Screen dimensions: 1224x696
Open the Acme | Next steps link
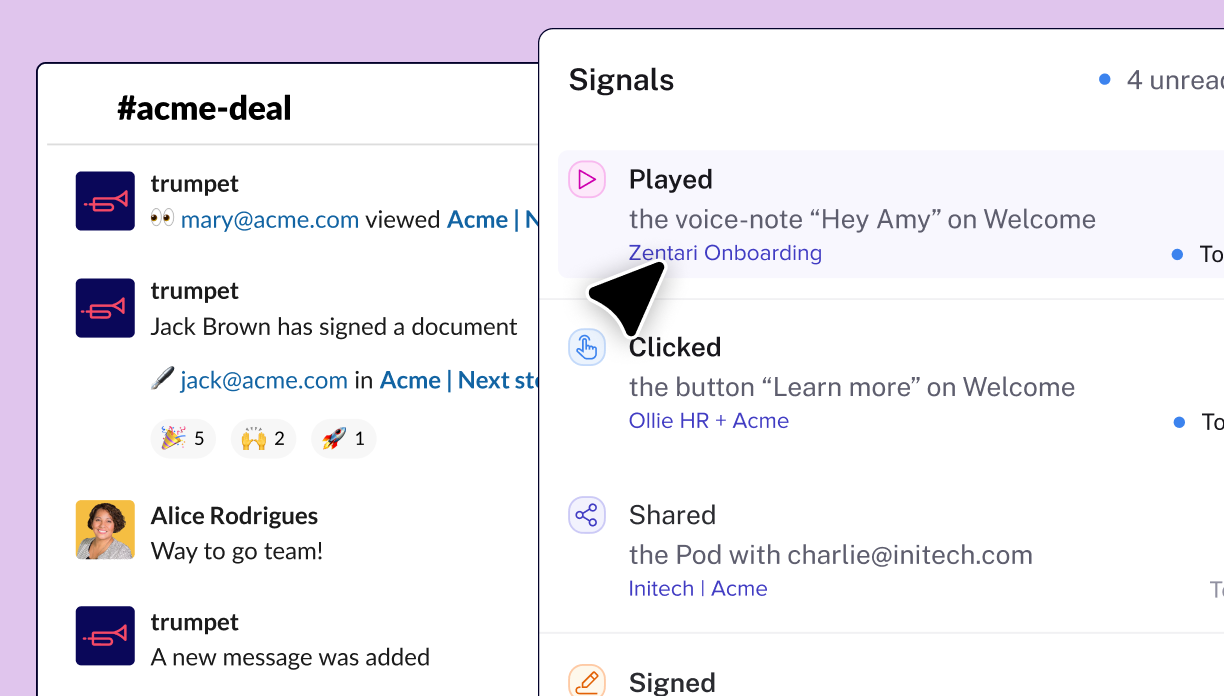[459, 380]
